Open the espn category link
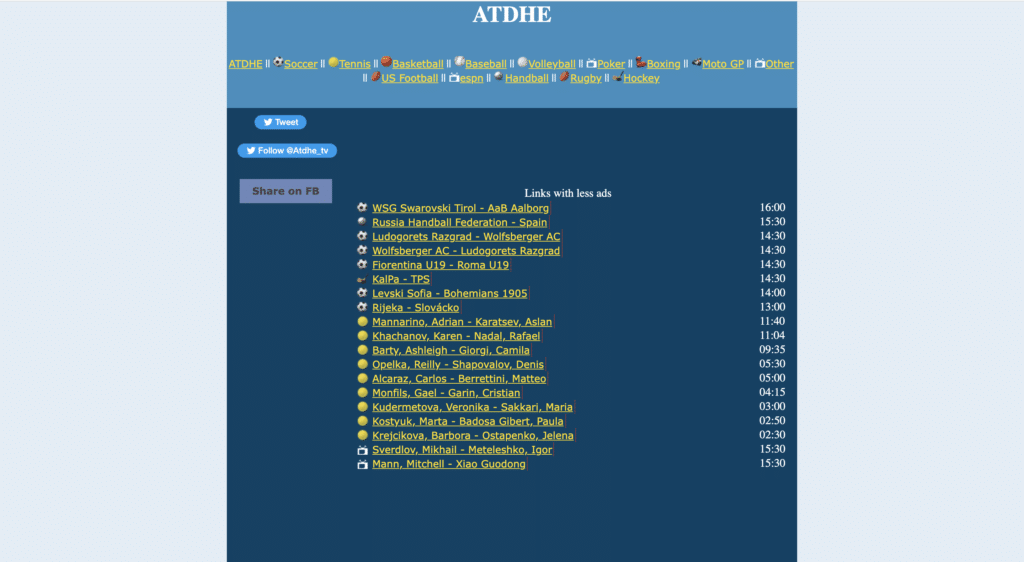 pyautogui.click(x=472, y=78)
